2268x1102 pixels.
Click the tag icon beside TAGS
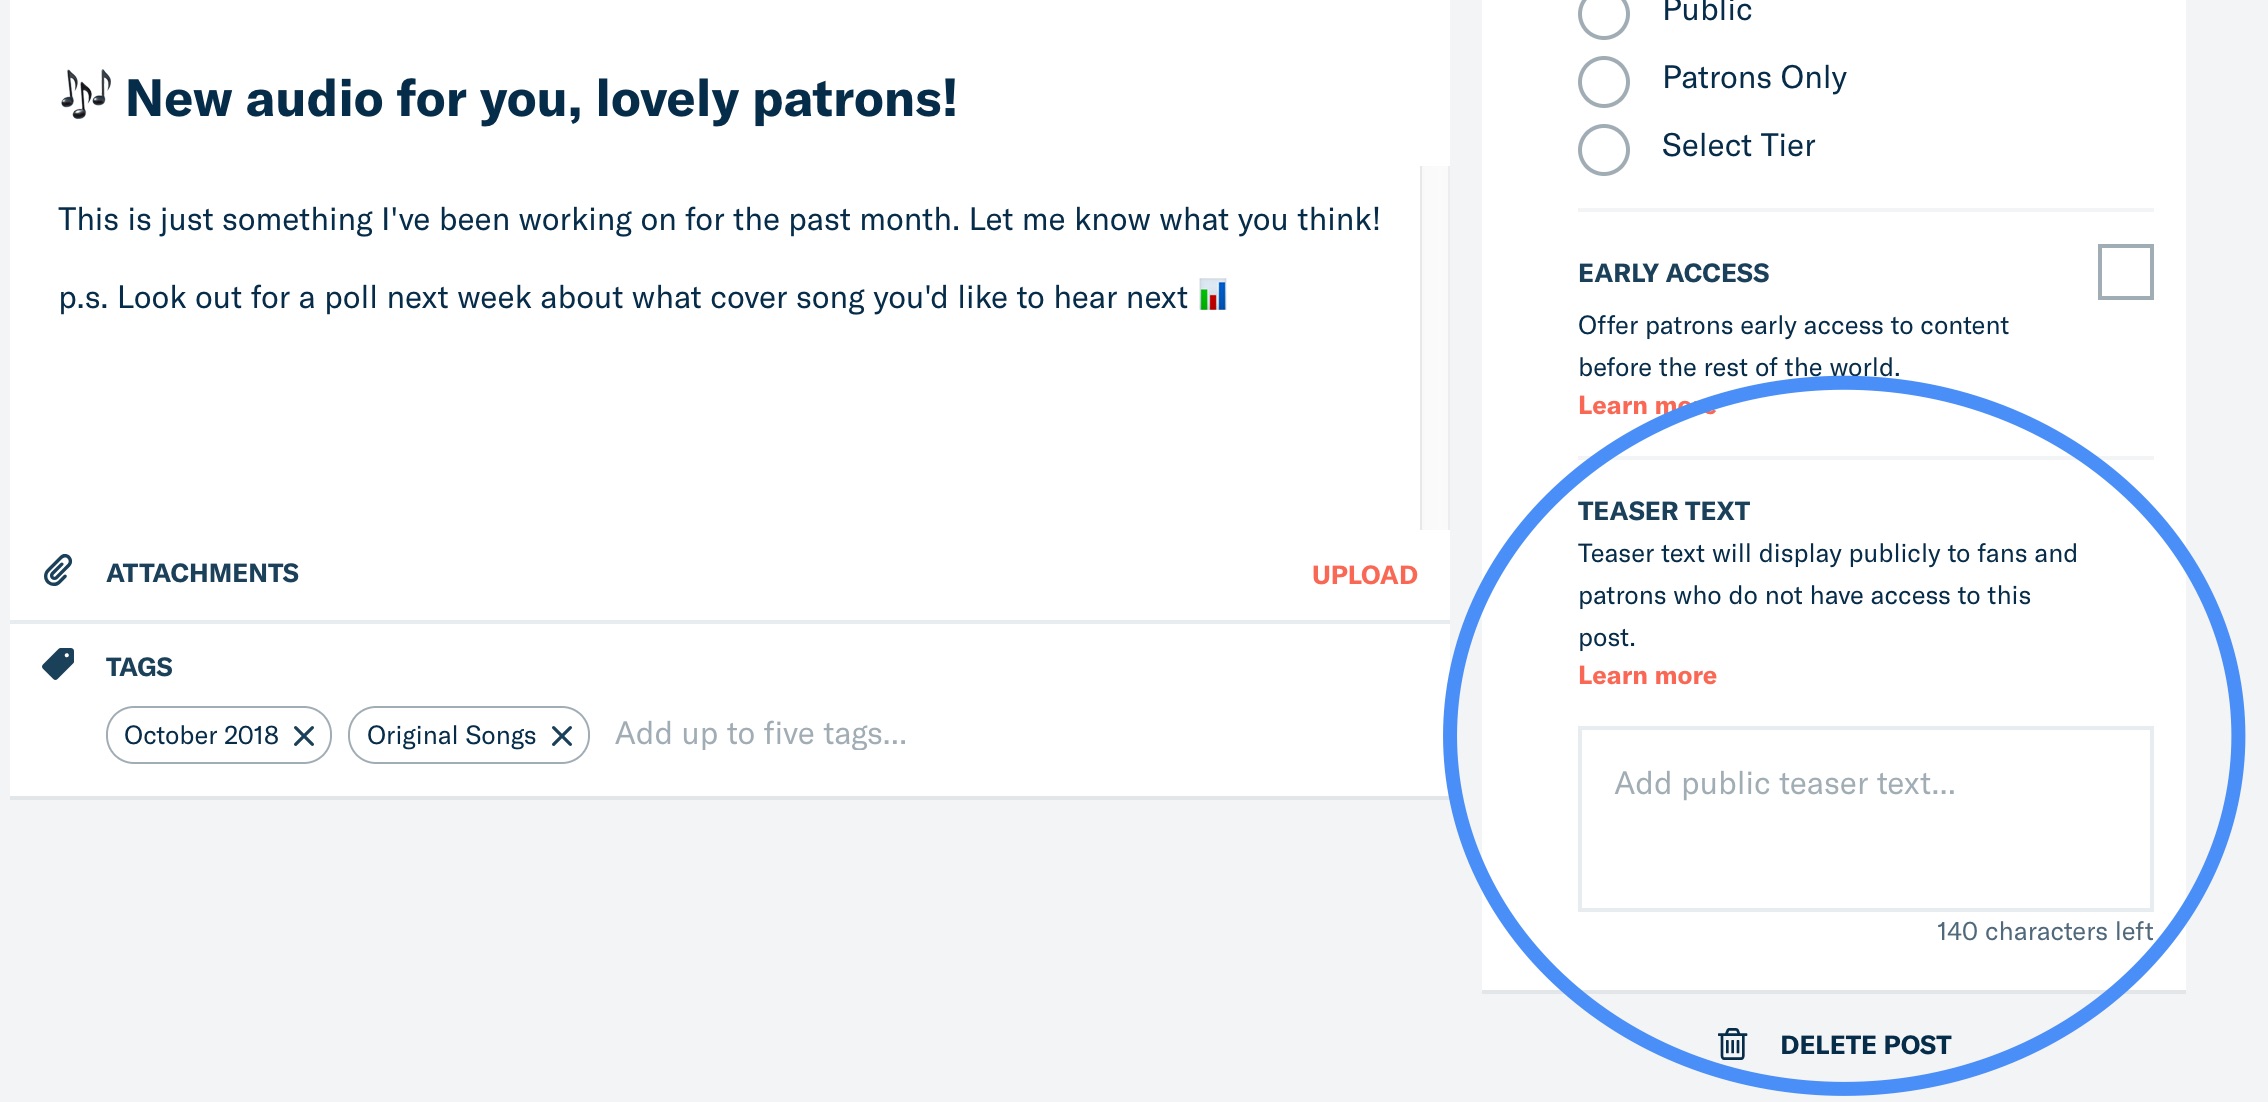59,664
